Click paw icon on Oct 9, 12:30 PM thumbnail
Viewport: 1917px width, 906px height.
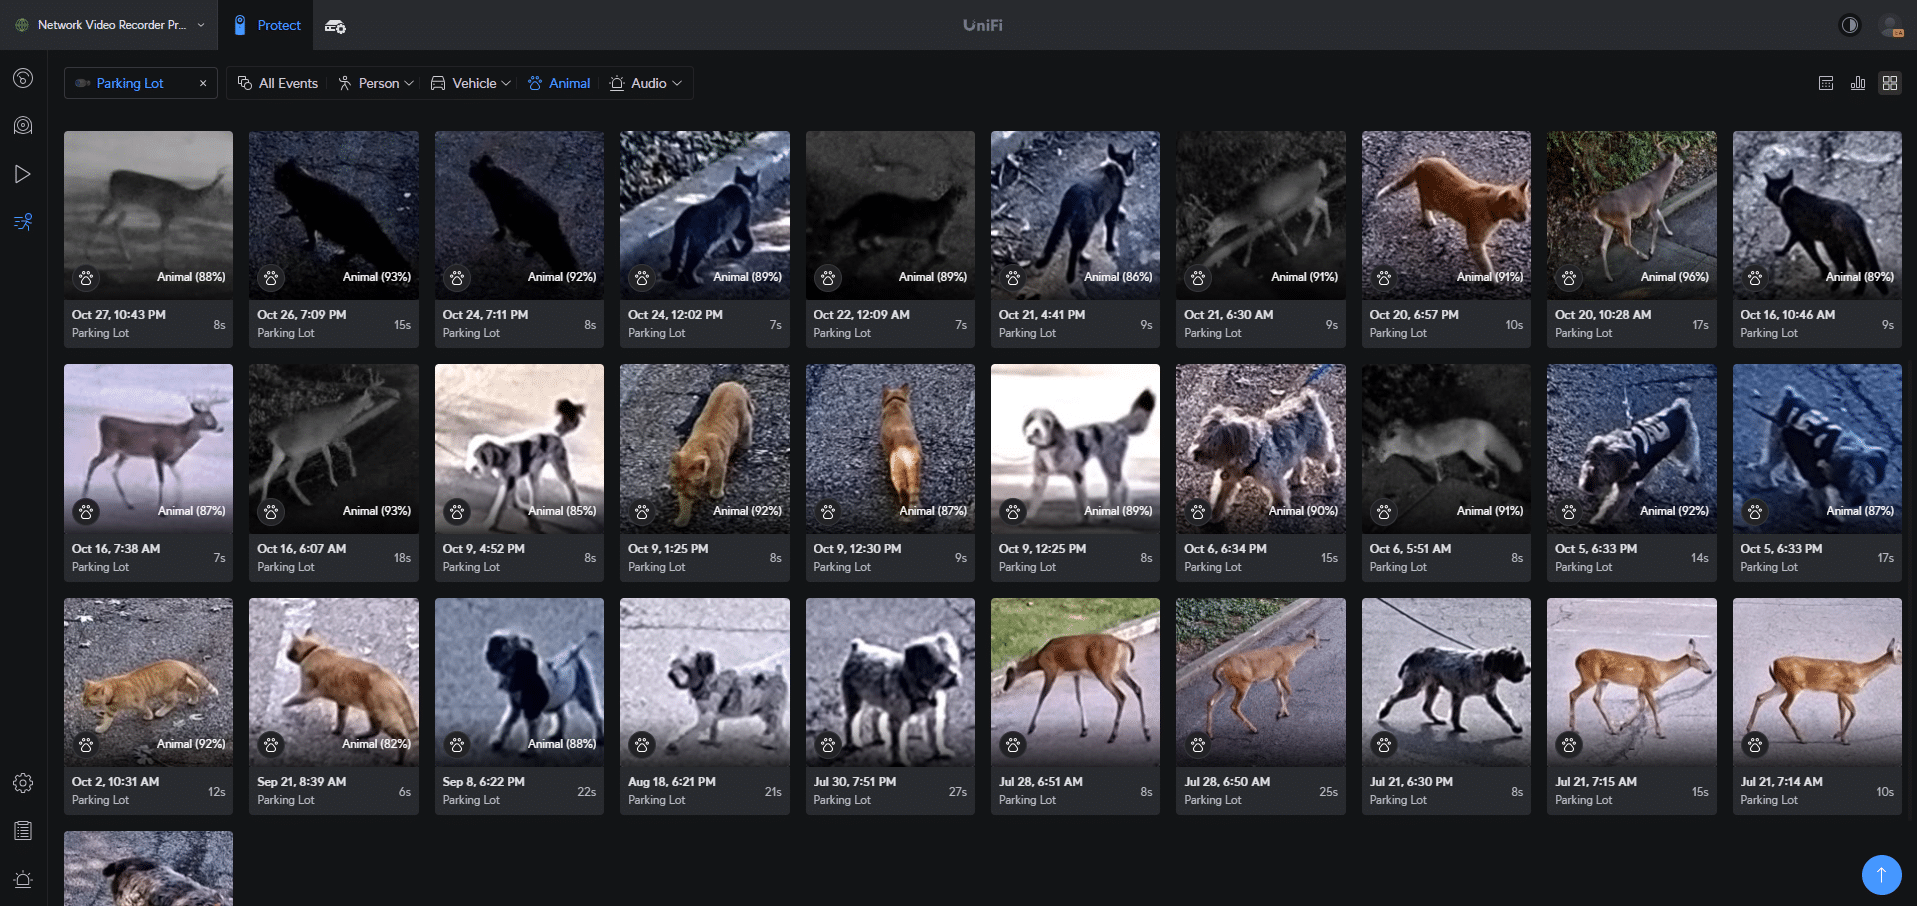828,512
